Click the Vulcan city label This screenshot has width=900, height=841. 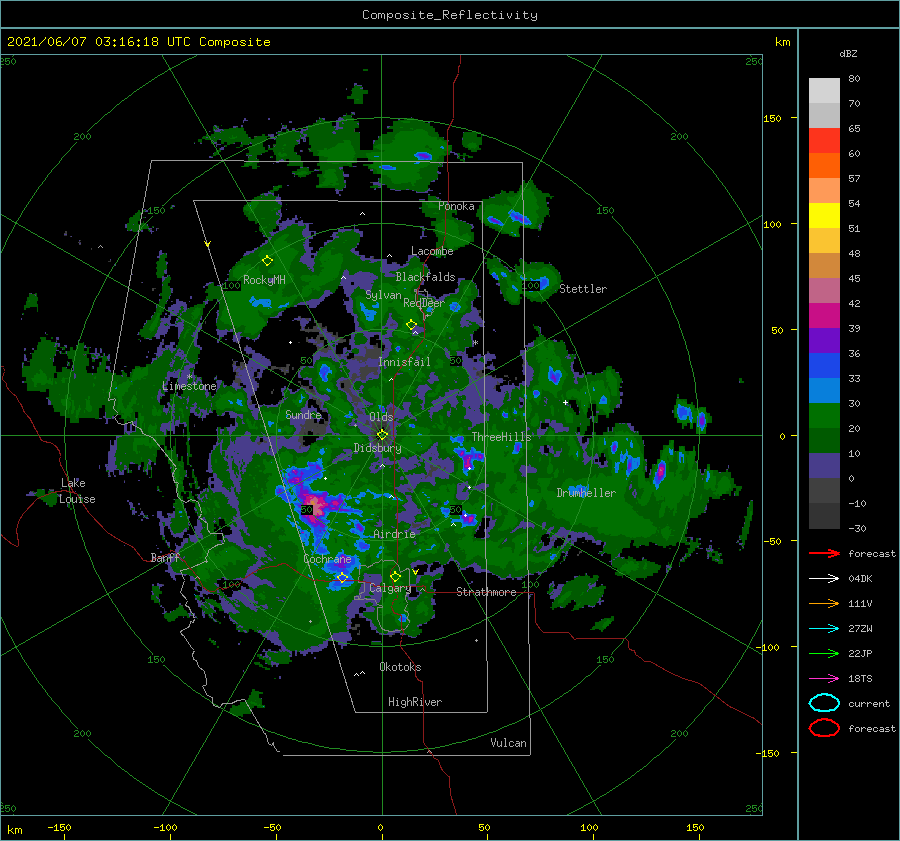click(x=509, y=743)
